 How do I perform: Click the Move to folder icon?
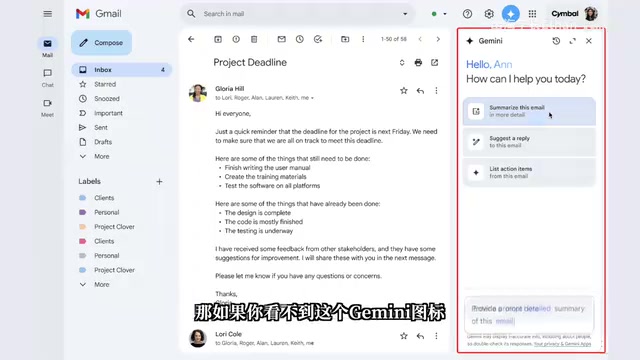[345, 39]
